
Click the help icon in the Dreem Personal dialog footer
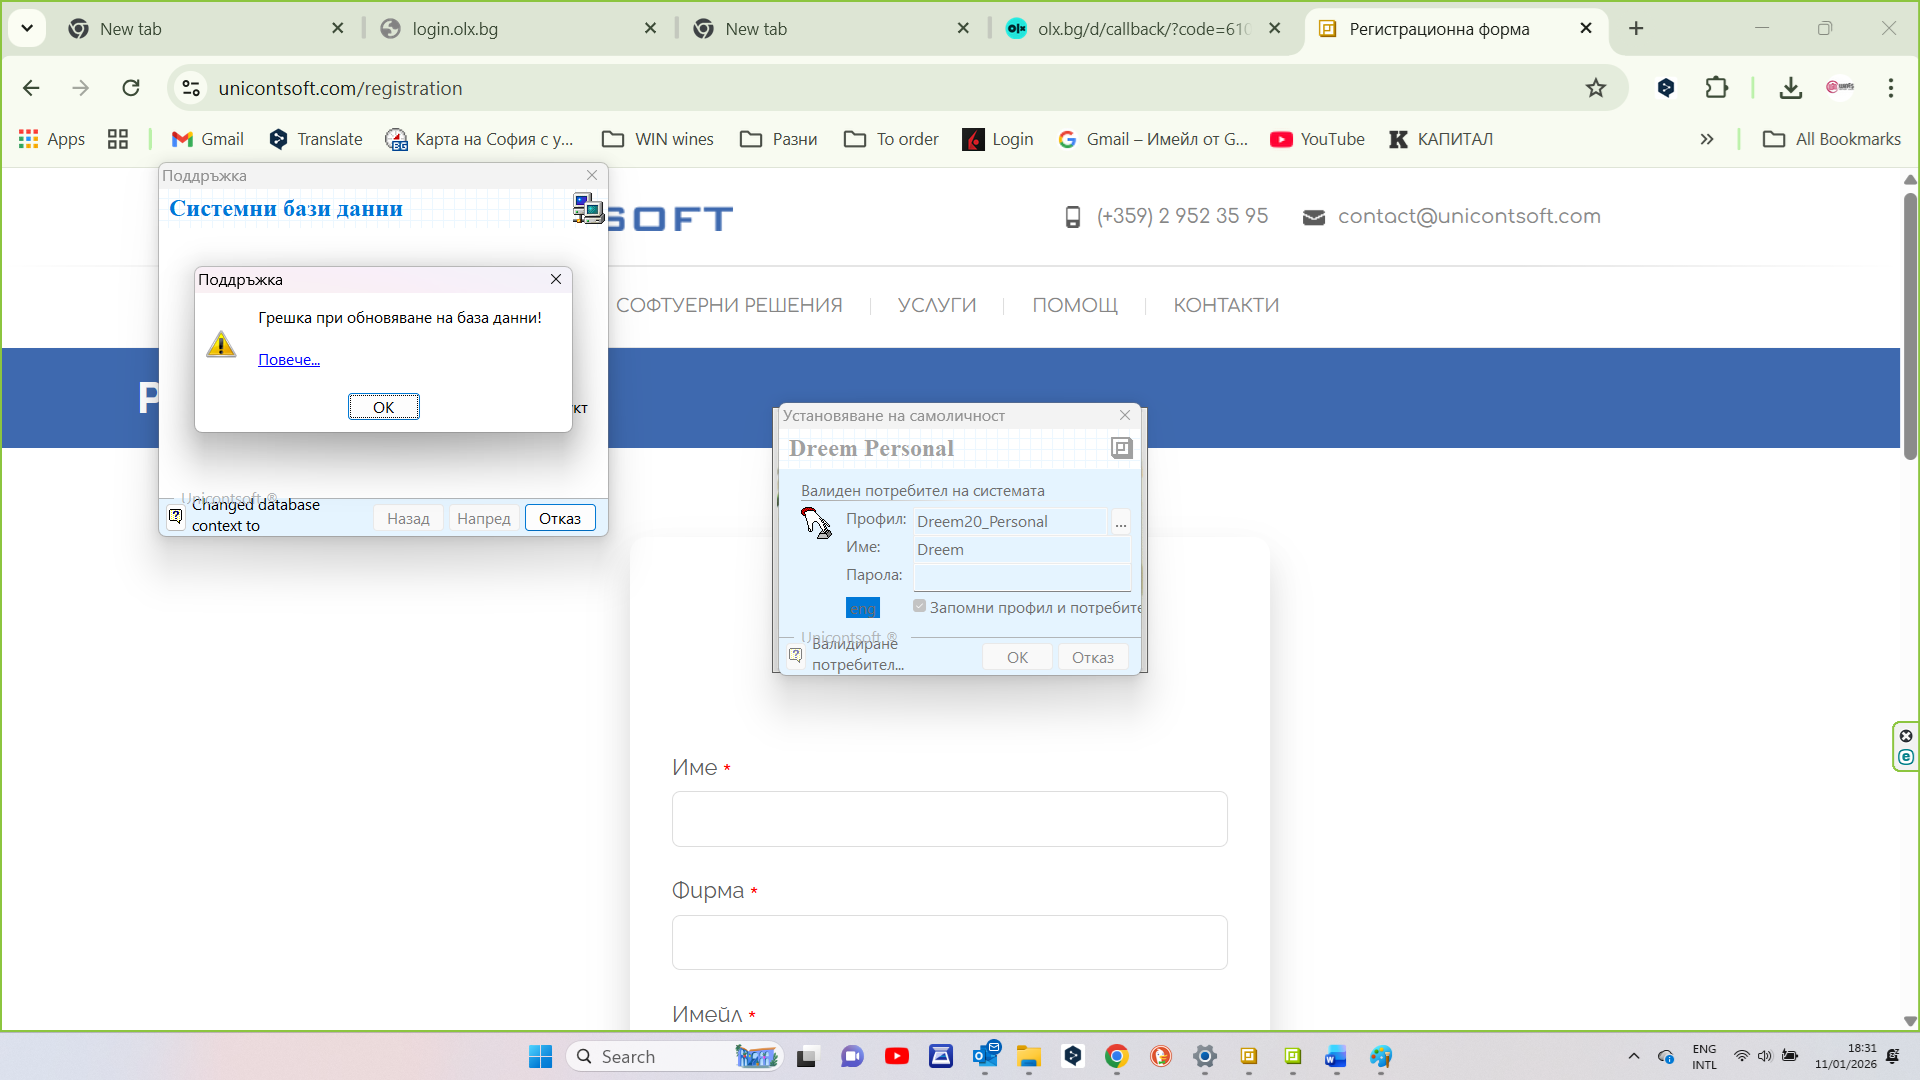pos(795,655)
